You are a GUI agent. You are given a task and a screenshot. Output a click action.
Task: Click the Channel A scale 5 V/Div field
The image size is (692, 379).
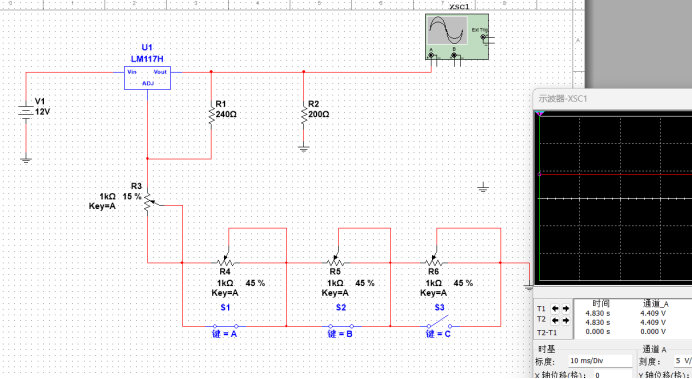click(x=683, y=361)
